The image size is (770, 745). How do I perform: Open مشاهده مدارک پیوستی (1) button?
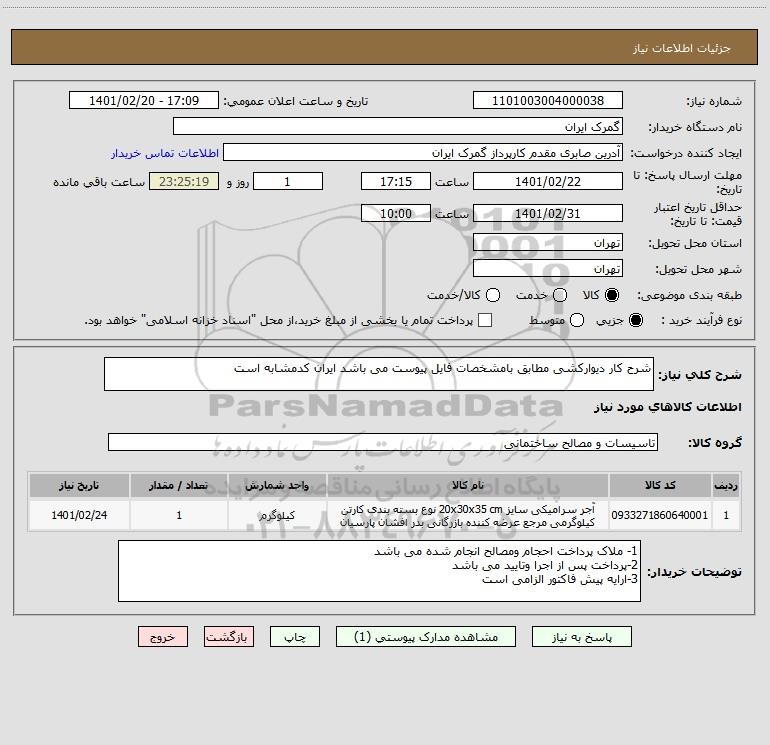[x=426, y=637]
